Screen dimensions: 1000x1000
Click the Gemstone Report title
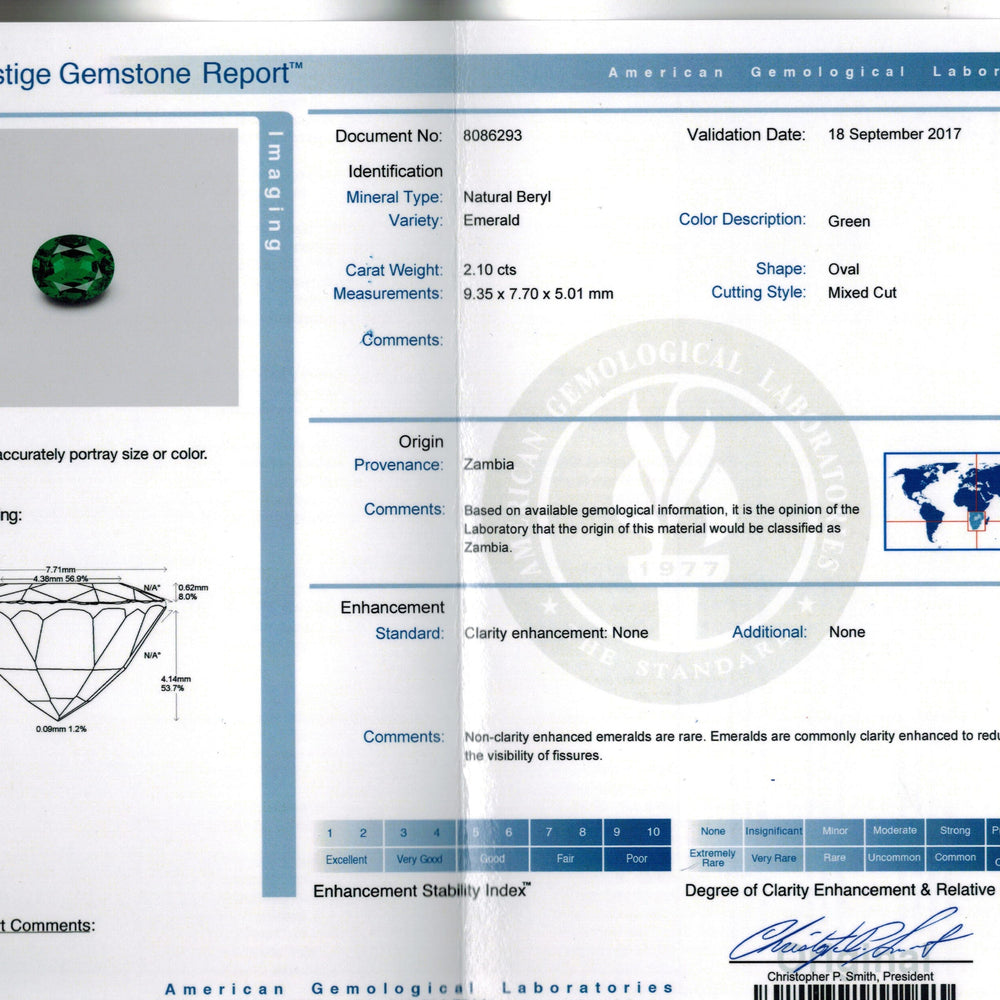151,74
